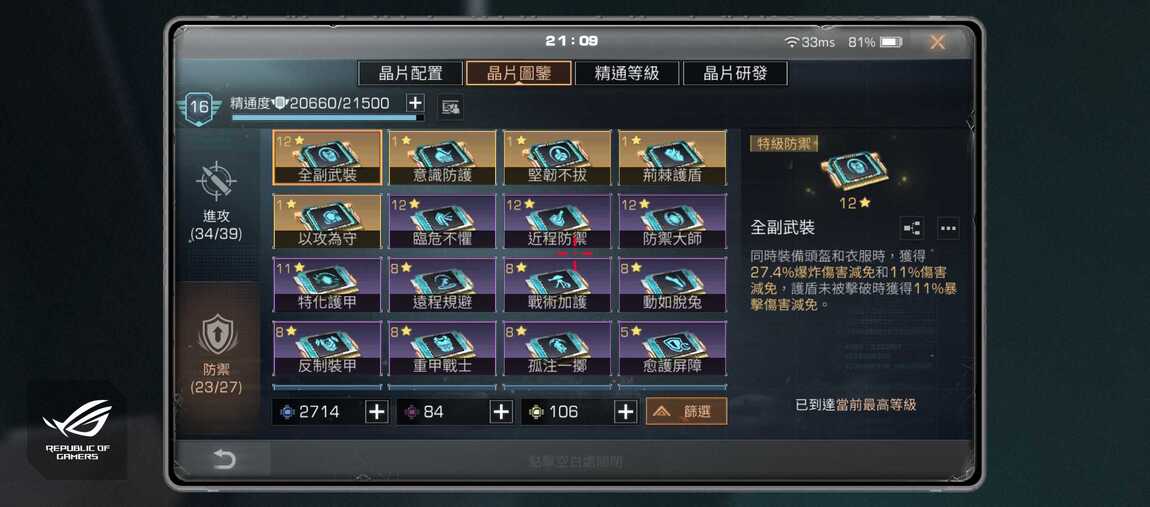Add more purple currency 84
The width and height of the screenshot is (1150, 507).
coord(501,412)
